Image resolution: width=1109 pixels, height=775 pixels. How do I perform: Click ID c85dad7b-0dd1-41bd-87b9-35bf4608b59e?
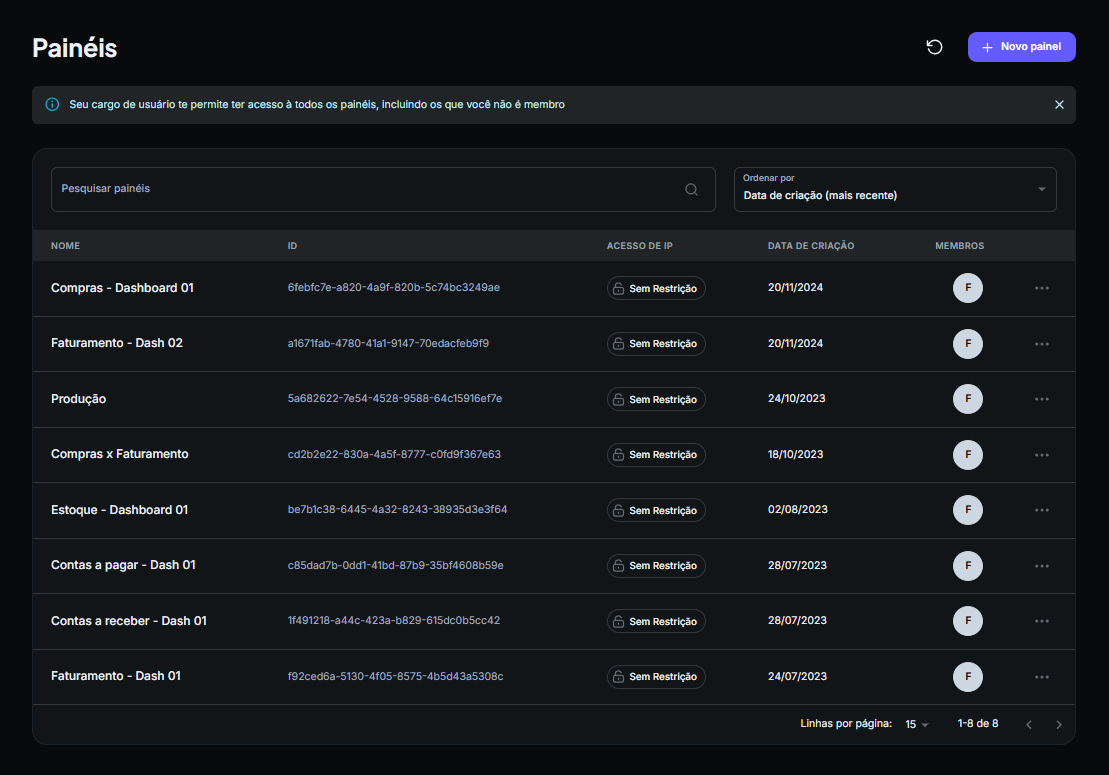coord(395,565)
